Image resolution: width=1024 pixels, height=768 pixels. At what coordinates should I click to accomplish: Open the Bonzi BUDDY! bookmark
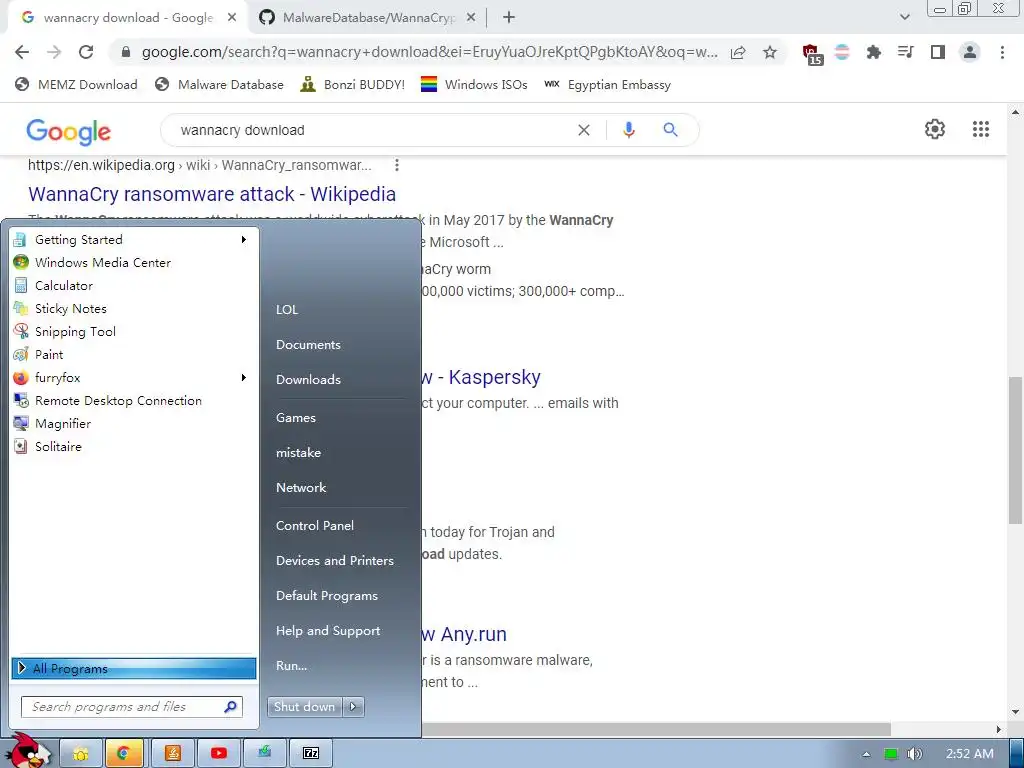pos(353,84)
